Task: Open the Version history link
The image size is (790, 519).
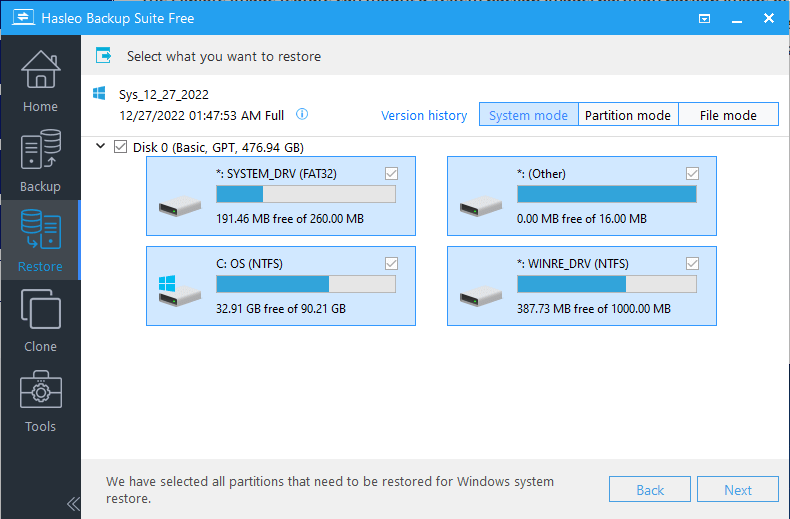Action: pos(424,115)
